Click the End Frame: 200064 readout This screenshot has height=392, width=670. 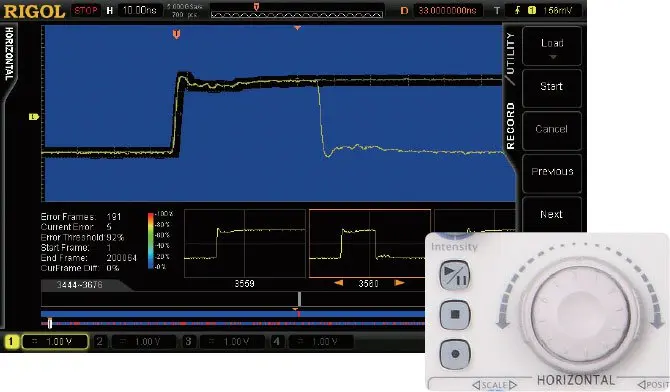89,258
